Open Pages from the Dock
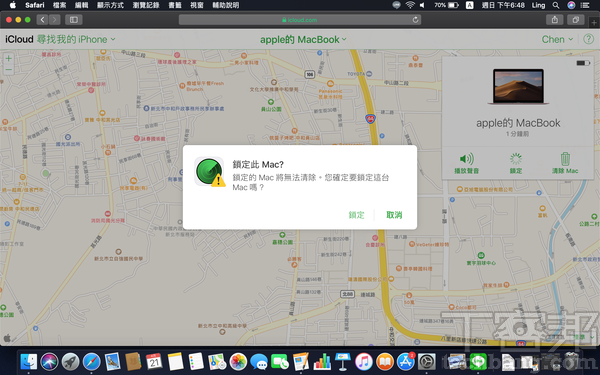 tap(301, 361)
